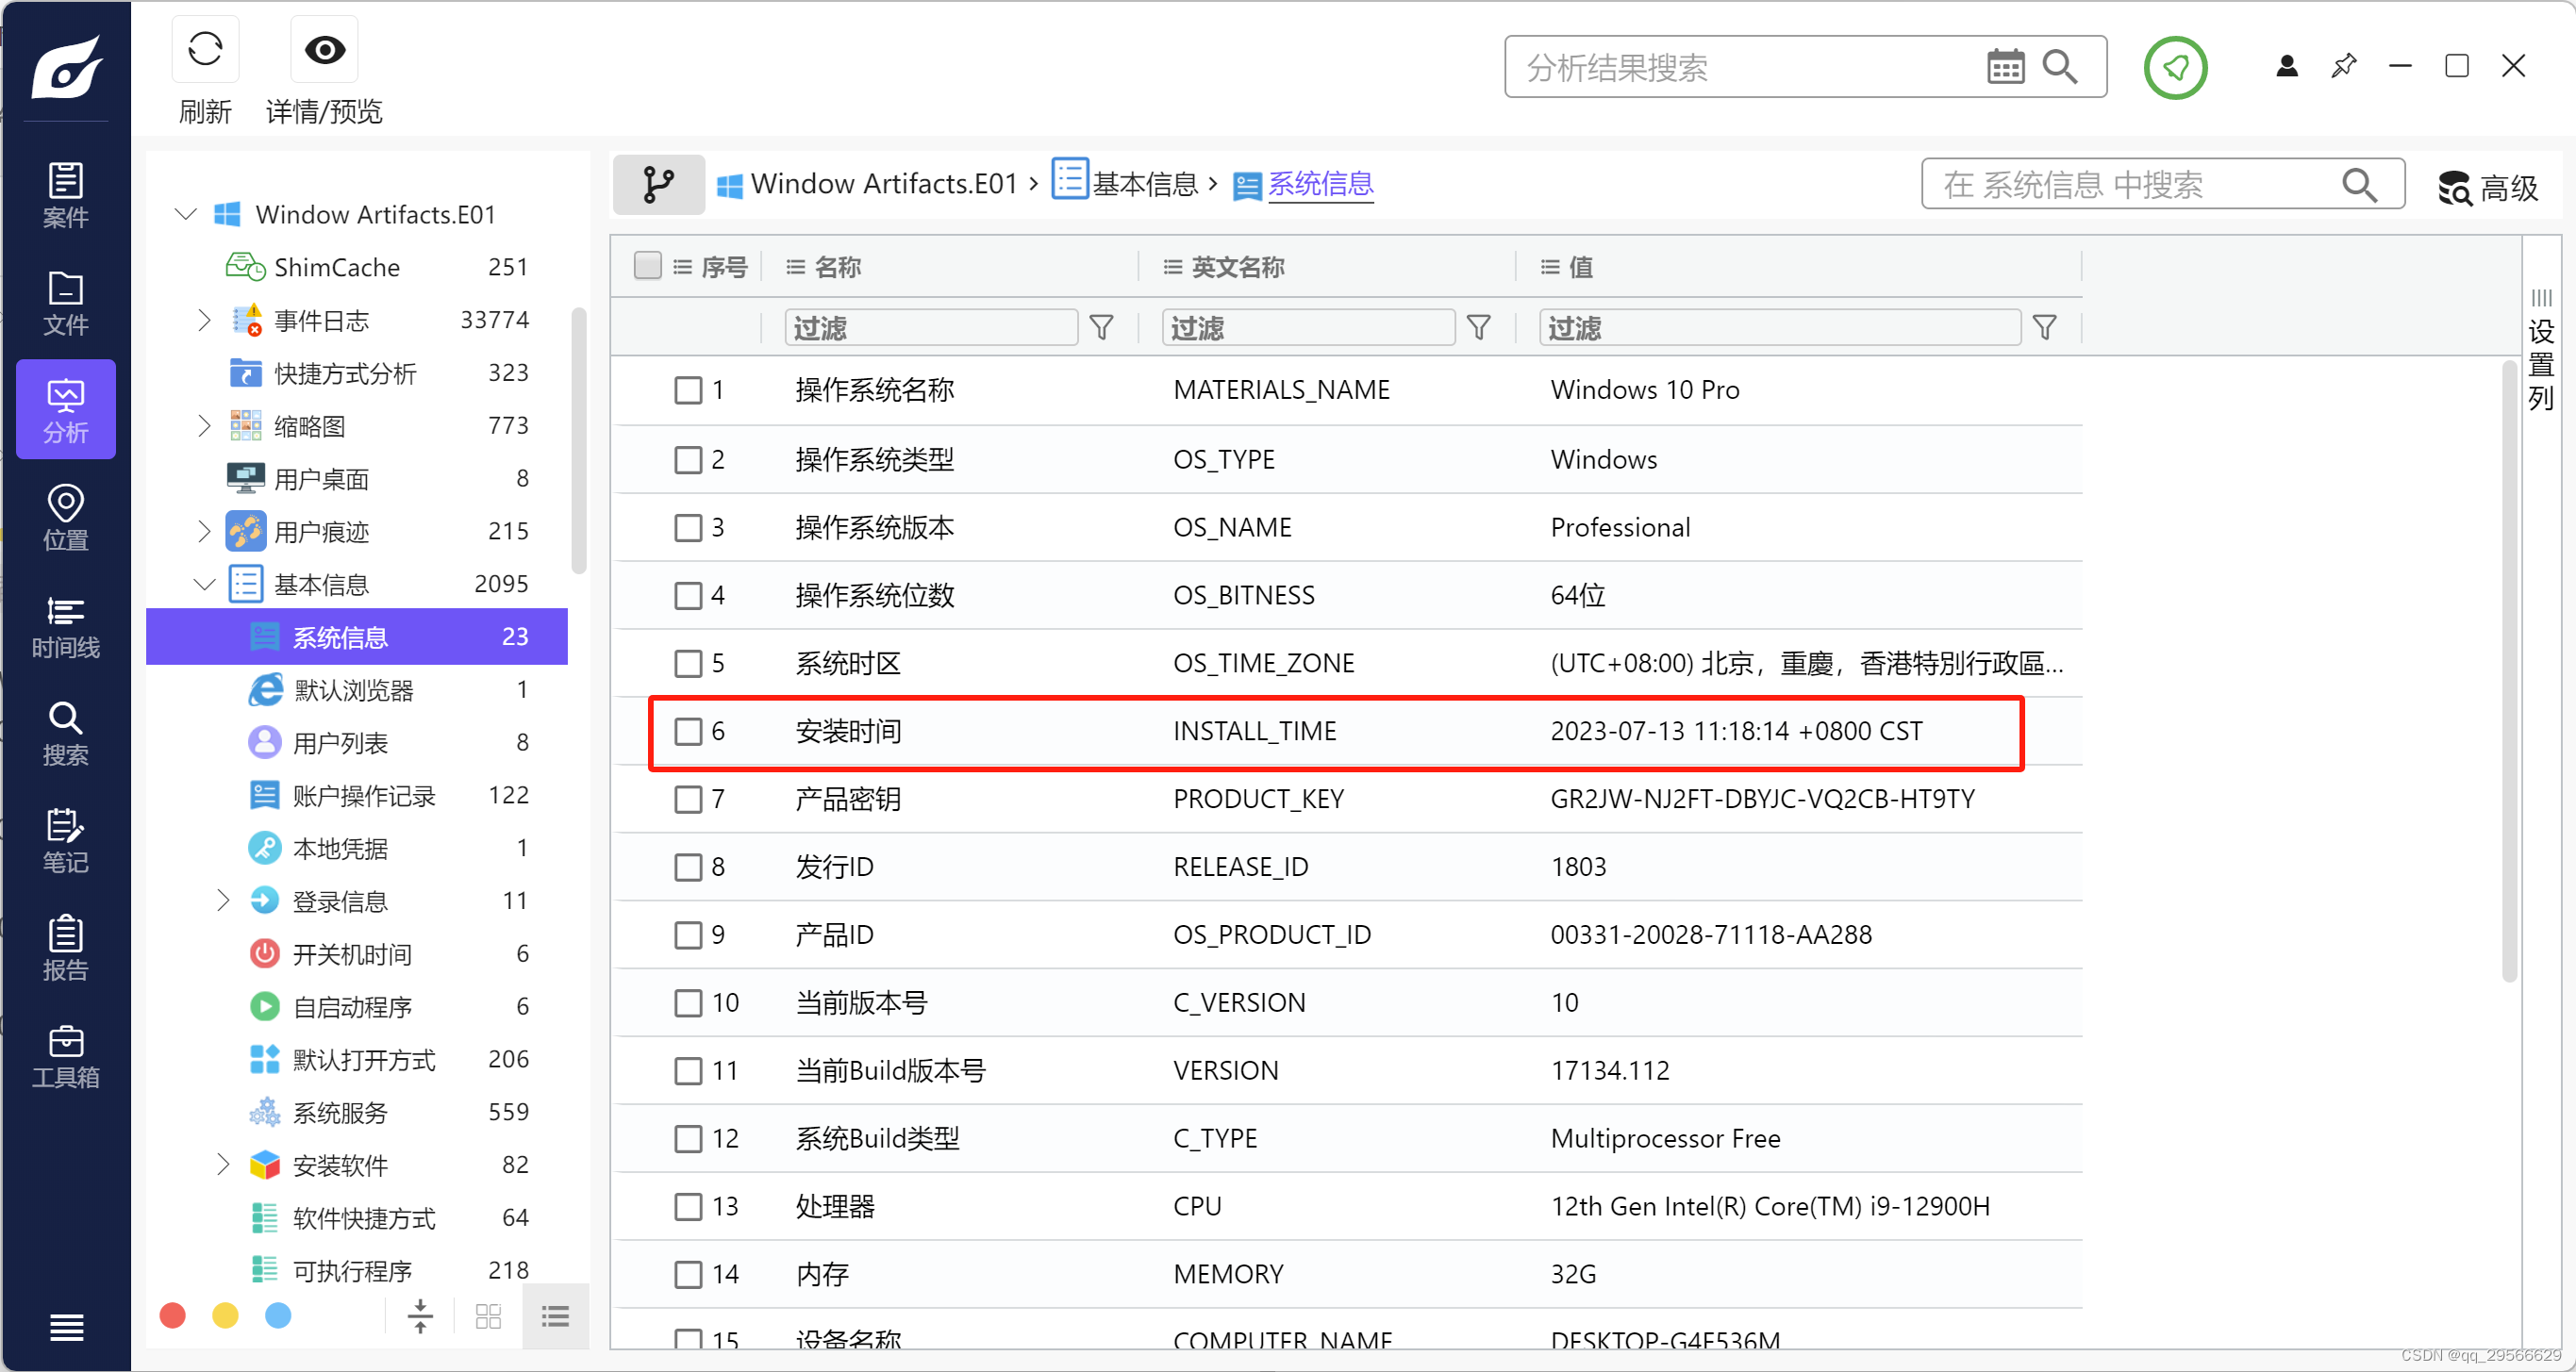This screenshot has height=1372, width=2576.
Task: Check row 13 处理器 checkbox
Action: point(688,1207)
